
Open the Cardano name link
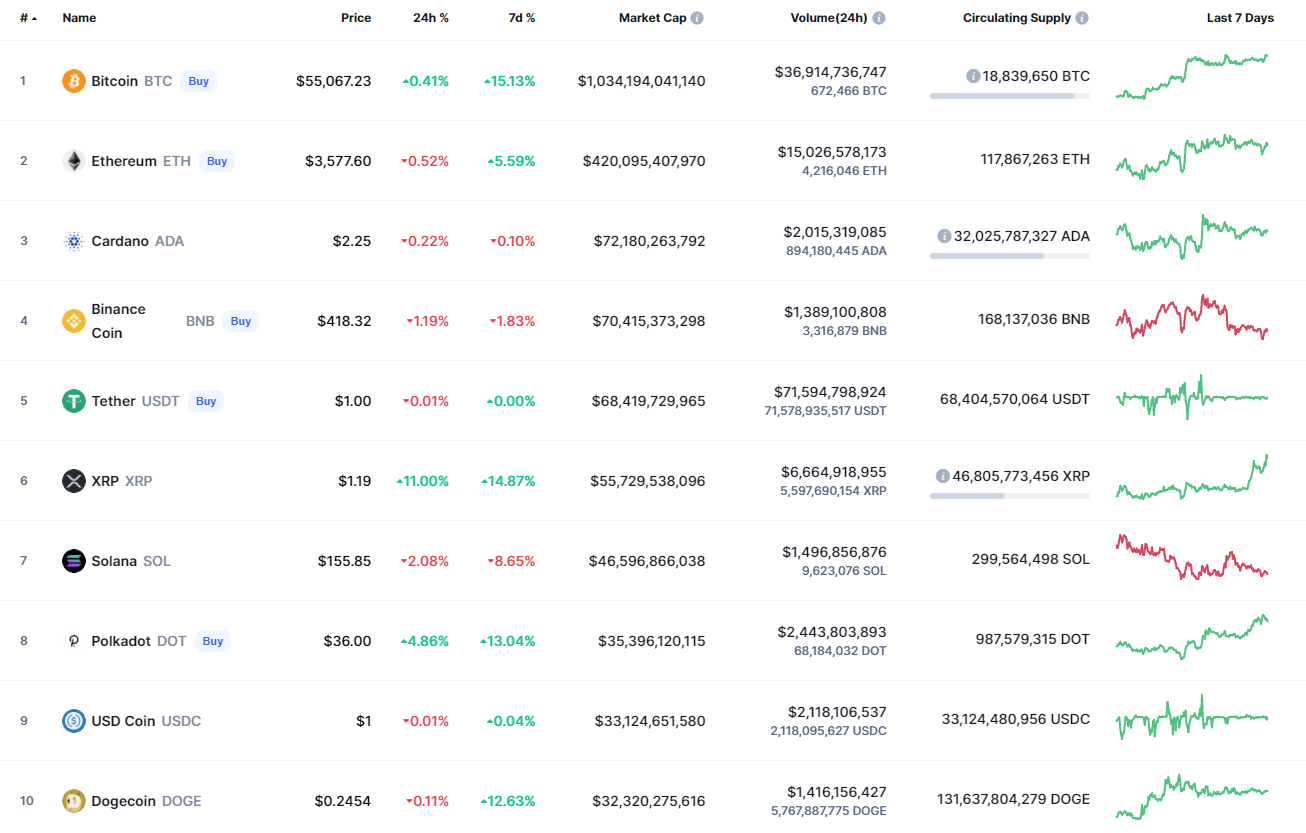click(x=120, y=241)
